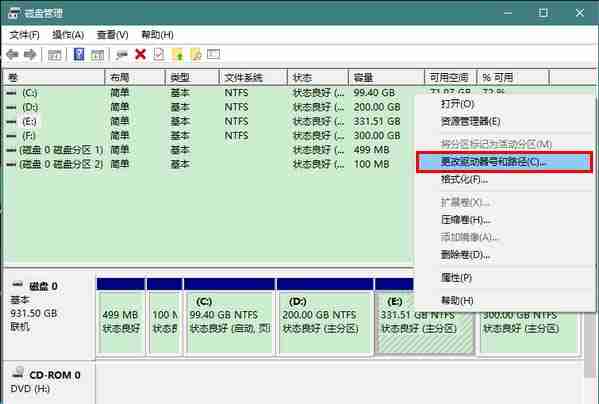Select 更改驱动器号和路径(C)... context menu item
599x404 pixels.
pos(504,162)
